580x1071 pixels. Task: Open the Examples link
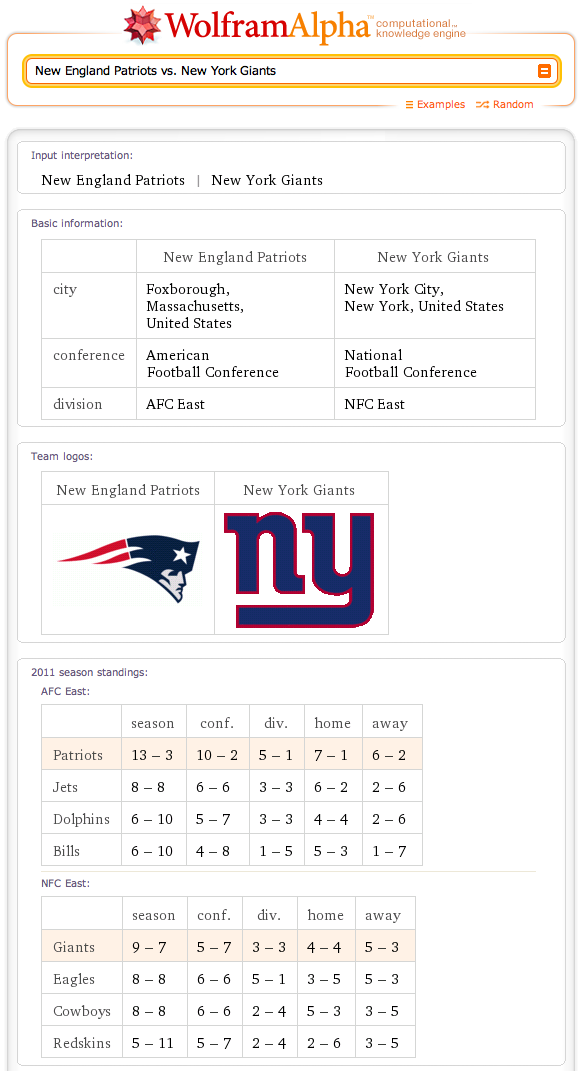(441, 105)
